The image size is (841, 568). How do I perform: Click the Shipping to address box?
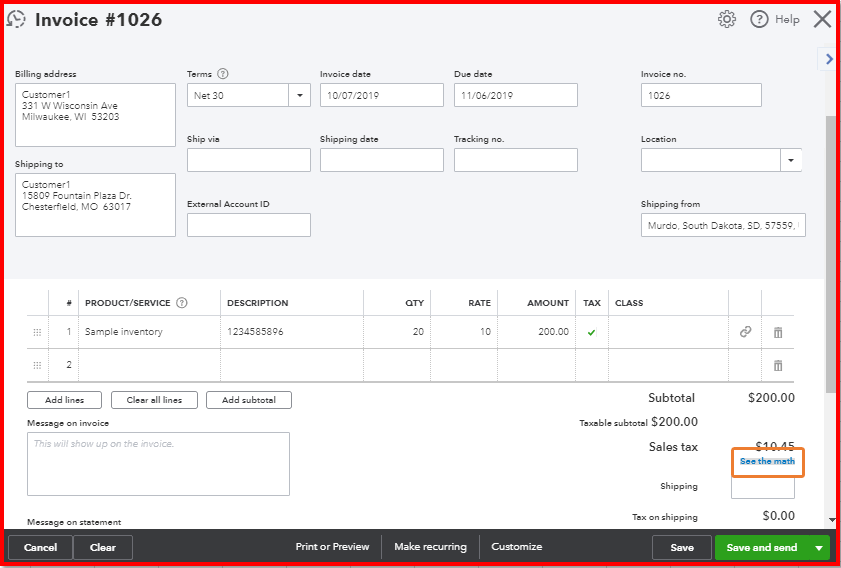point(95,205)
